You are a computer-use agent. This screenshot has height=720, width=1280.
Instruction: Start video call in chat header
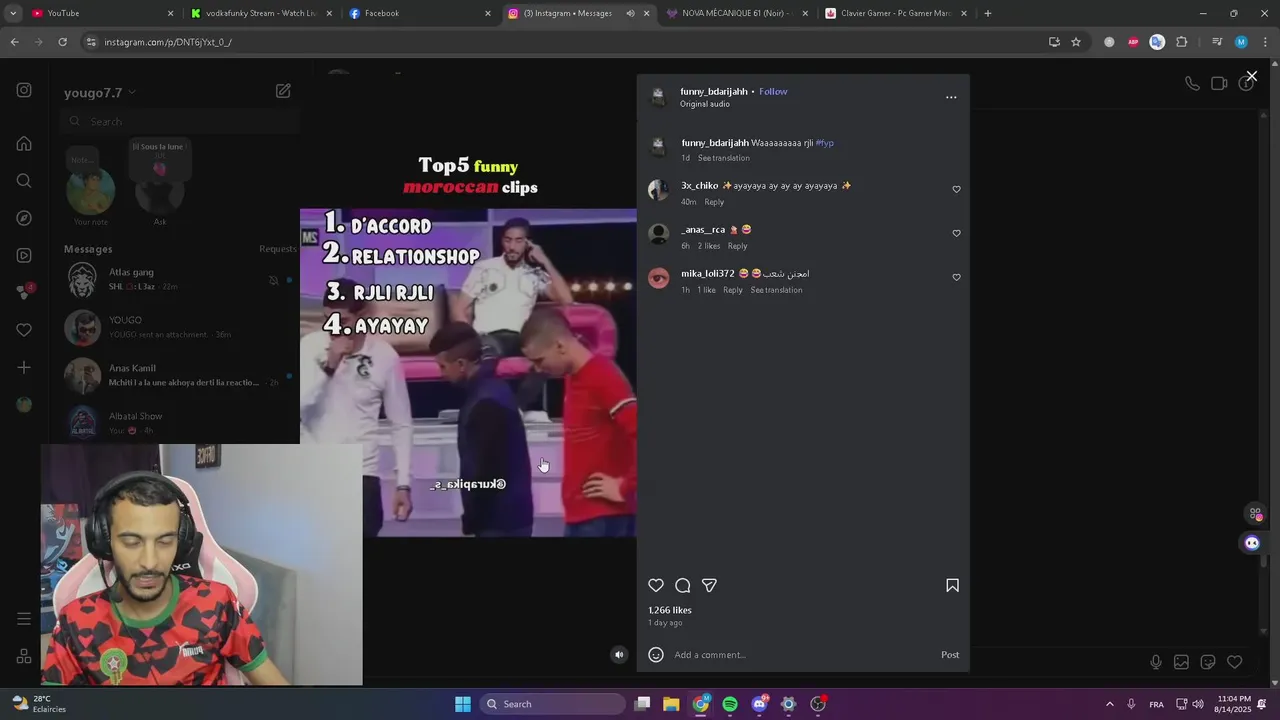pos(1219,83)
